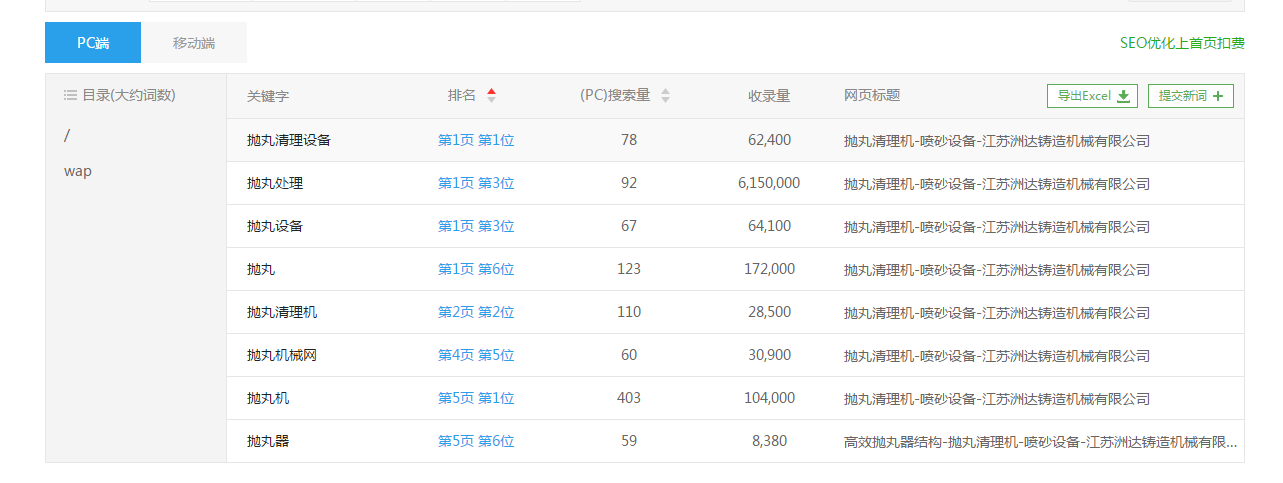Open ranking 第5页 第6位 for 抛丸器
The width and height of the screenshot is (1283, 483).
click(x=476, y=442)
